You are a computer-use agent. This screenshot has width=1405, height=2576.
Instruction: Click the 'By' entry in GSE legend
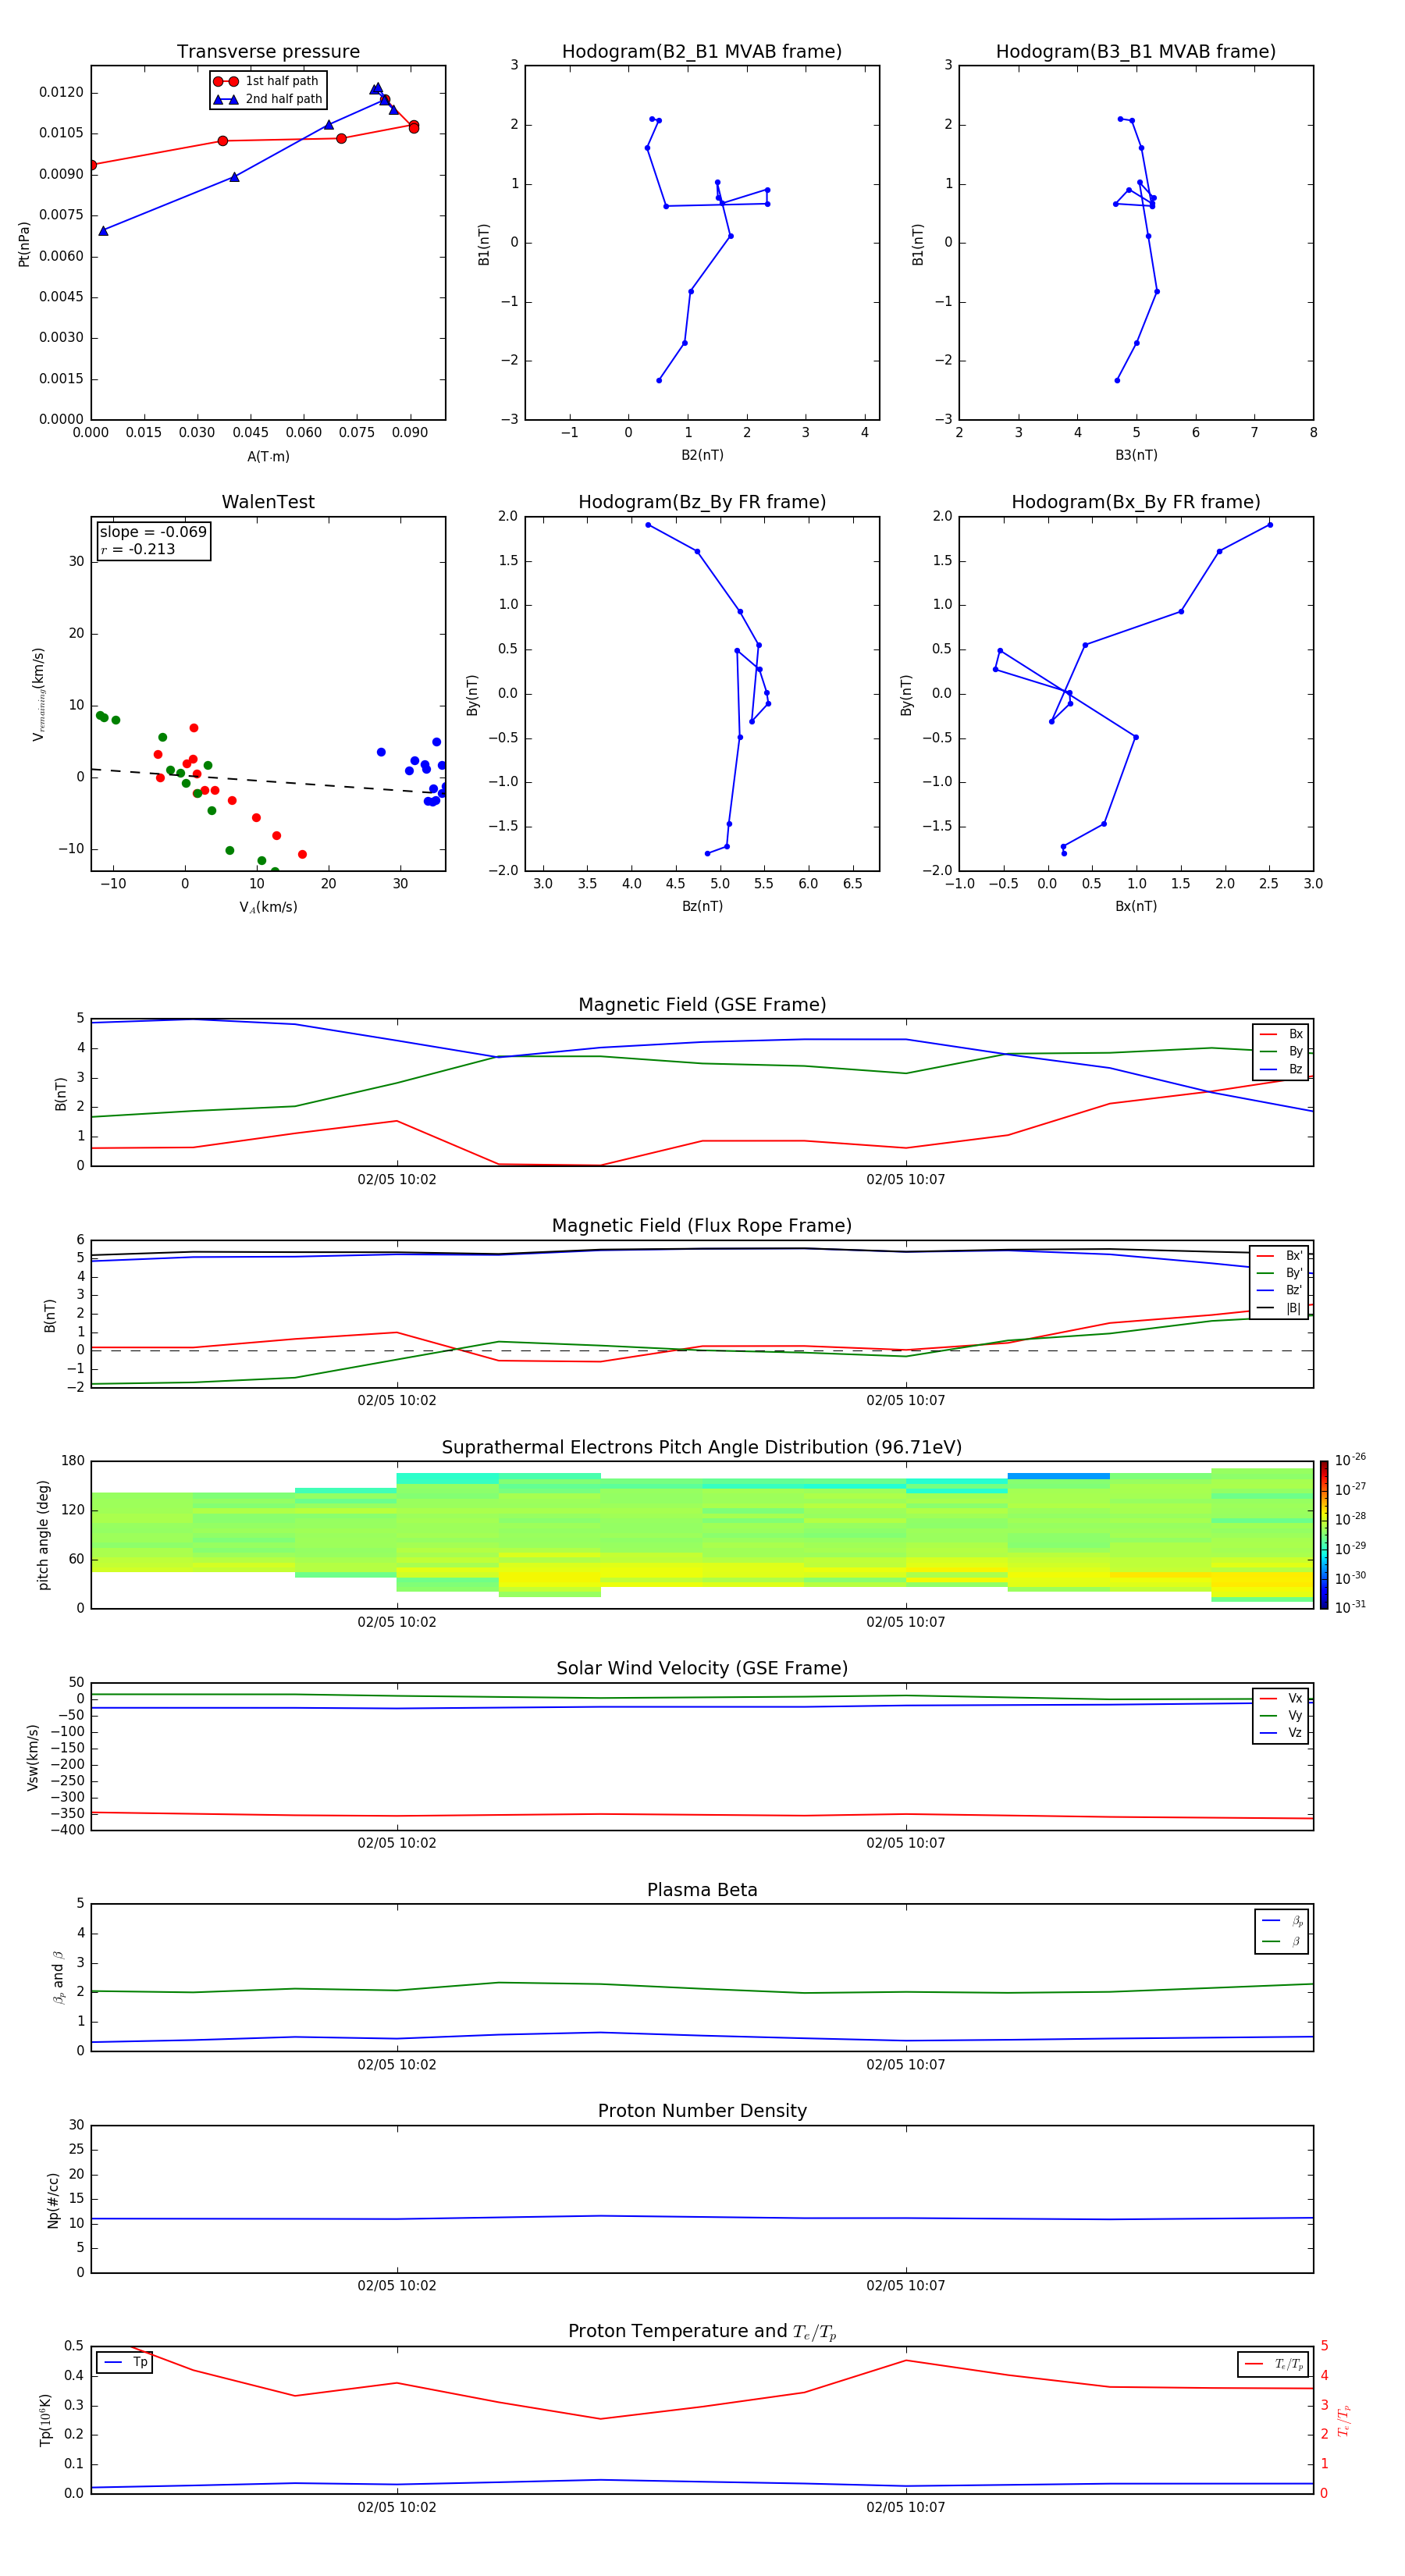tap(1281, 1051)
